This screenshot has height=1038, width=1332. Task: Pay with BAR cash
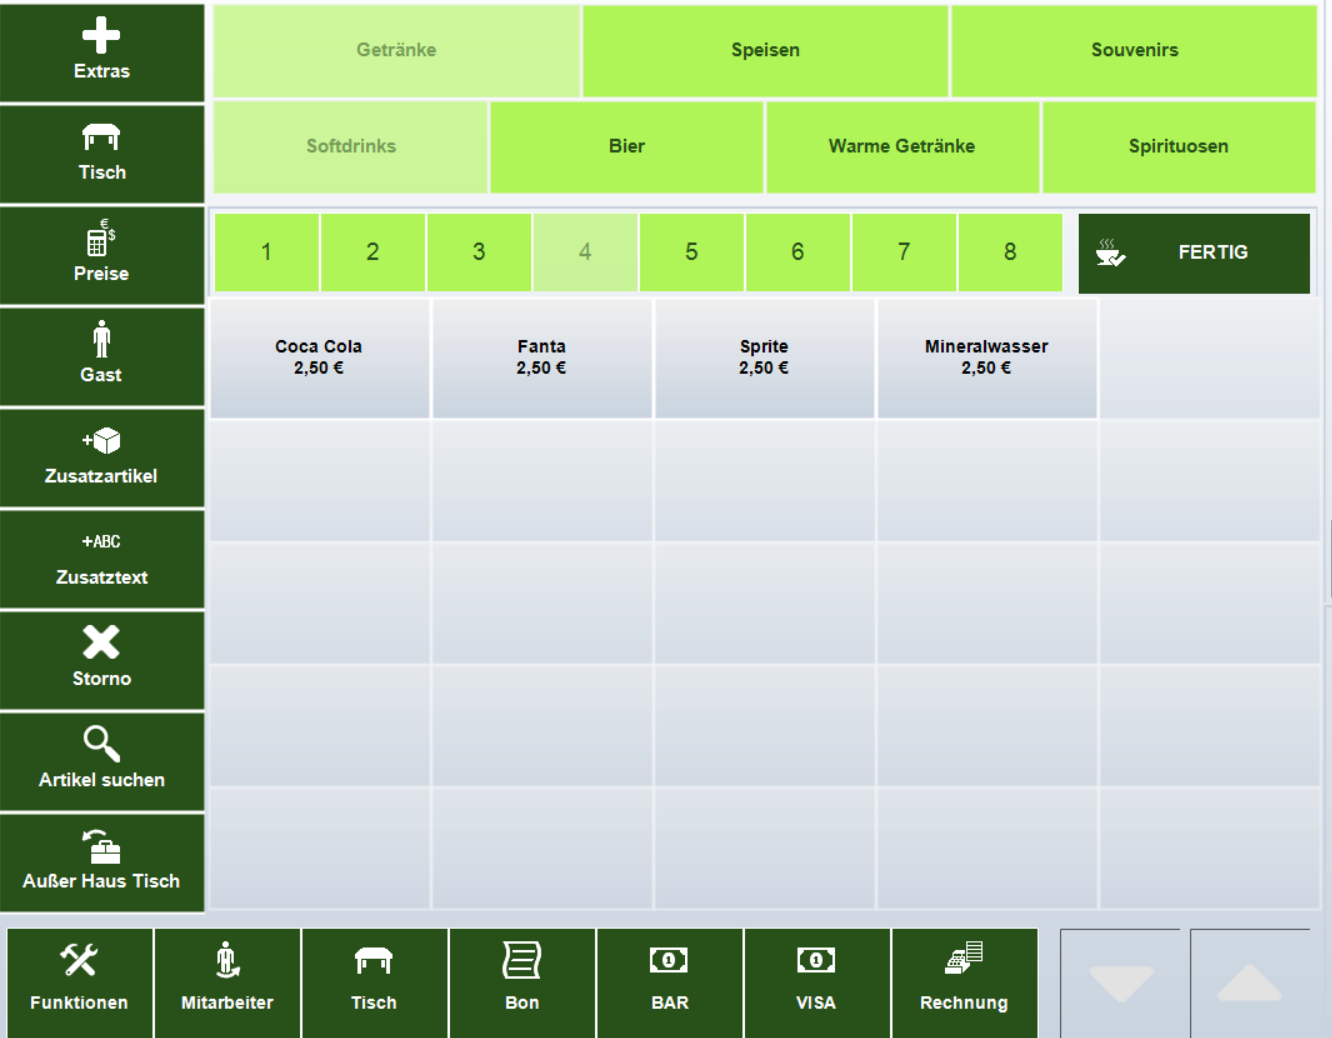point(669,983)
